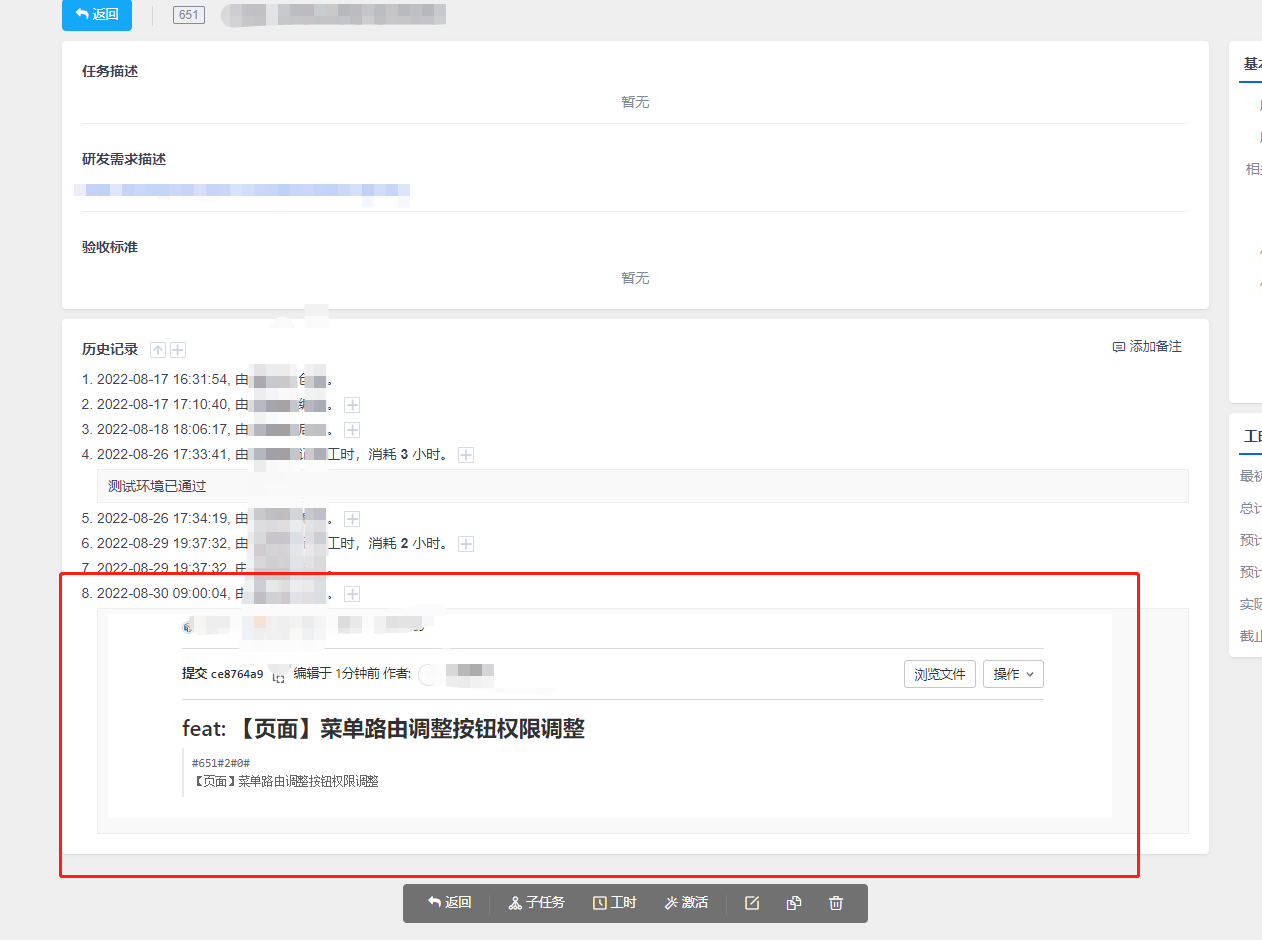Expand details of 2022-08-26 17:34:19 history entry
The height and width of the screenshot is (940, 1262).
pos(352,519)
